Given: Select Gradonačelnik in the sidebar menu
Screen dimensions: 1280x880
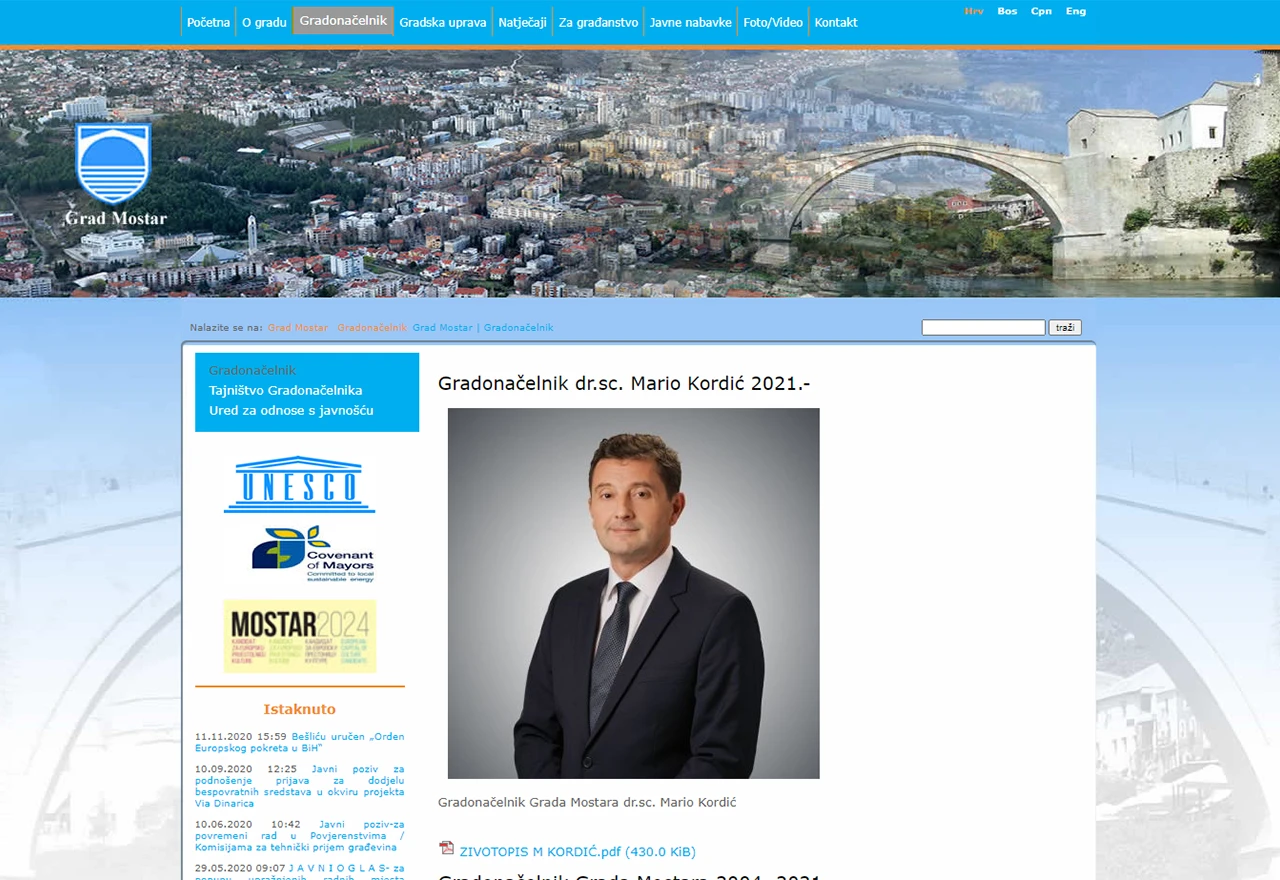Looking at the screenshot, I should (x=252, y=370).
